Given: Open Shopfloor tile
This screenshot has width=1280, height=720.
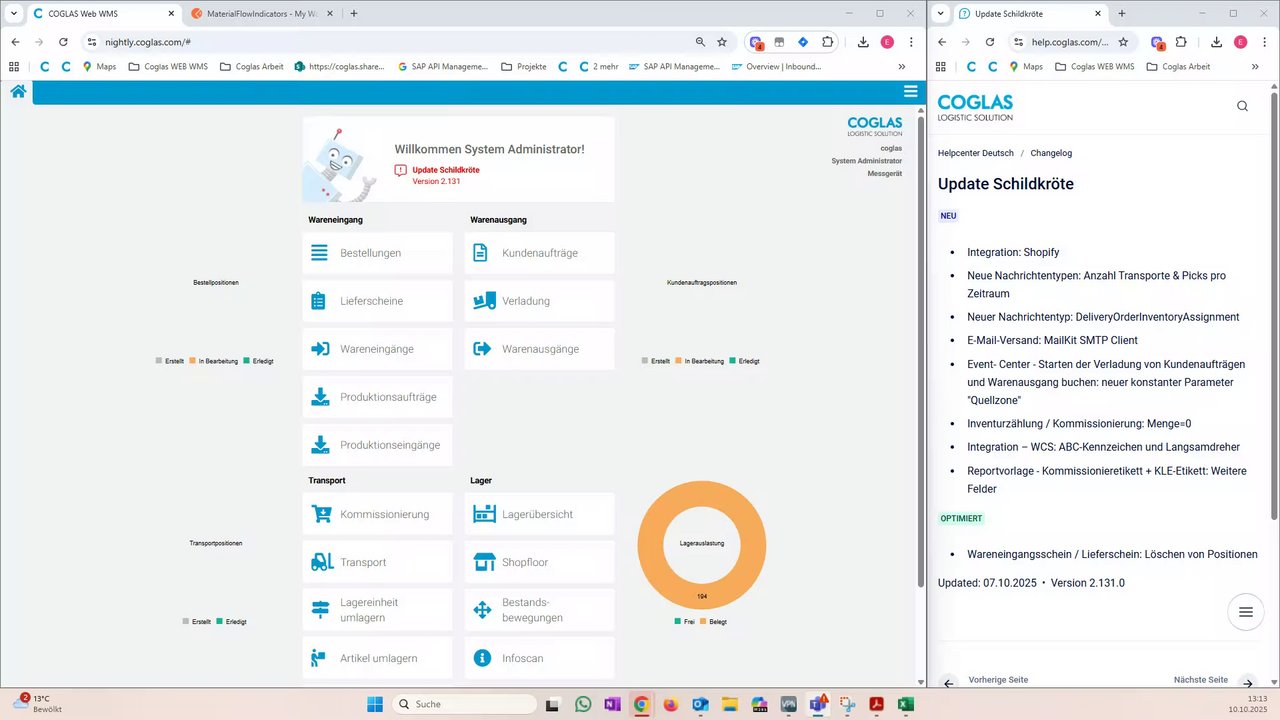Looking at the screenshot, I should (x=540, y=562).
